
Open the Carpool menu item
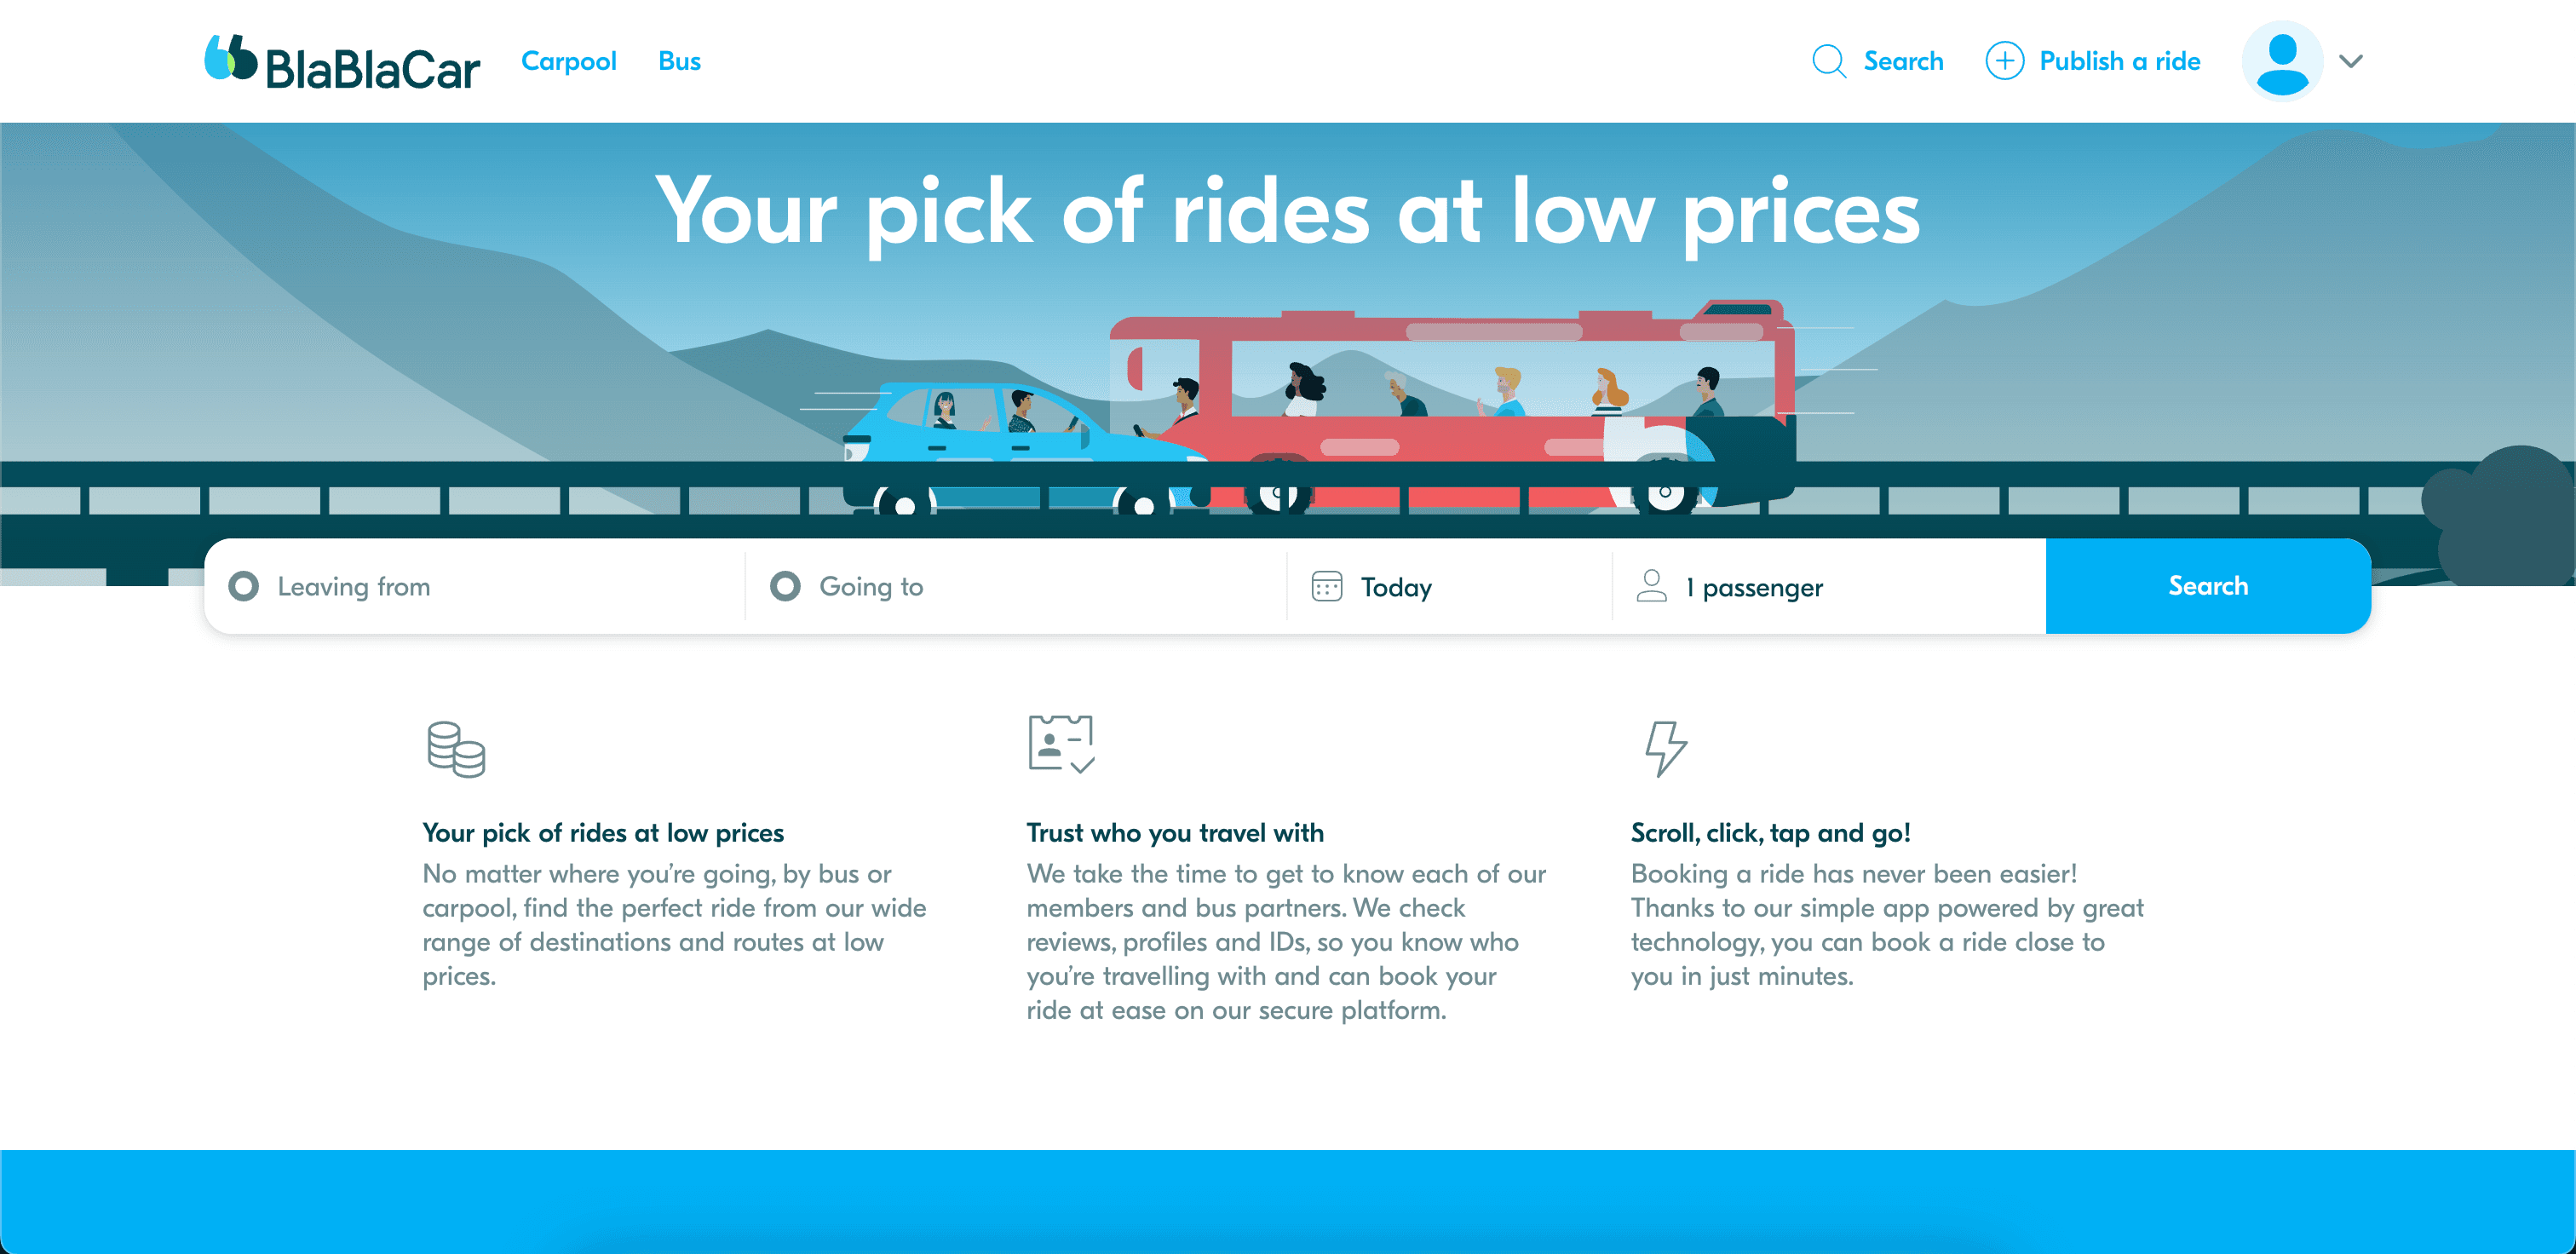point(568,61)
